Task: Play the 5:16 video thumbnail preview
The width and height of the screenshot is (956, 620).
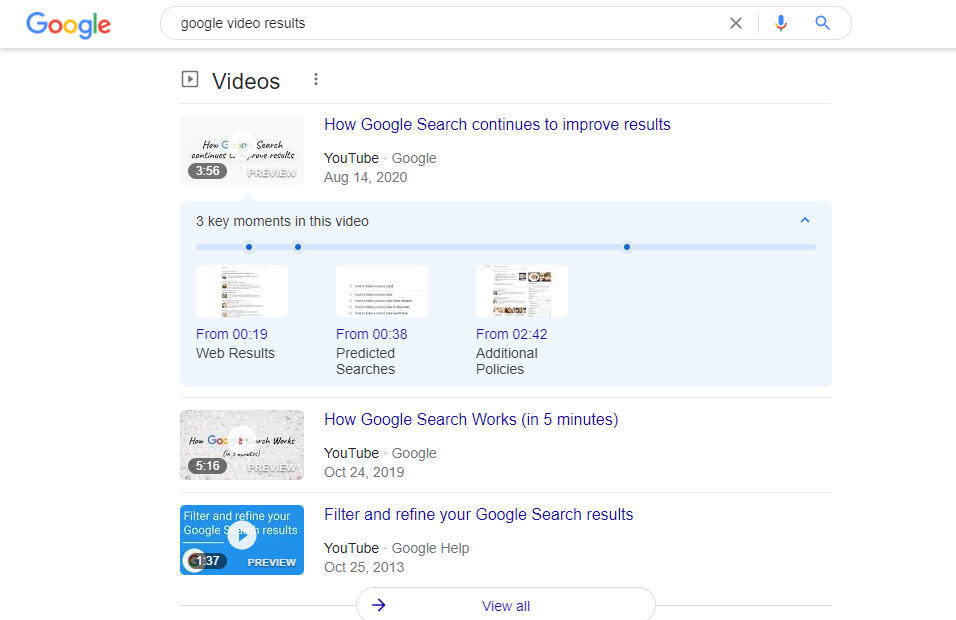Action: [242, 445]
